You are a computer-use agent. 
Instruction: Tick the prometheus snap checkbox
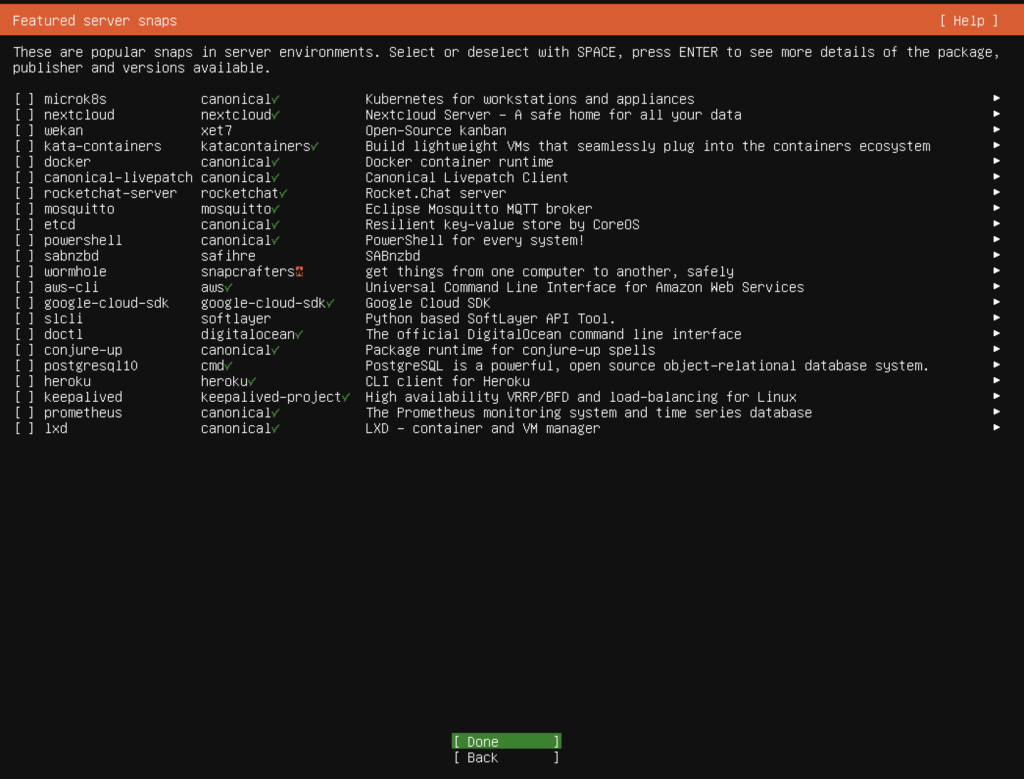24,413
